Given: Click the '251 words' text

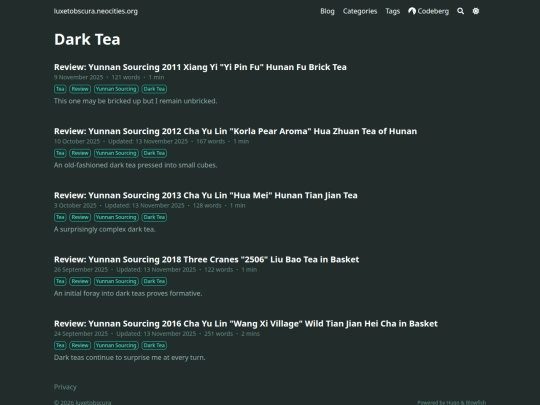Looking at the screenshot, I should pos(218,334).
